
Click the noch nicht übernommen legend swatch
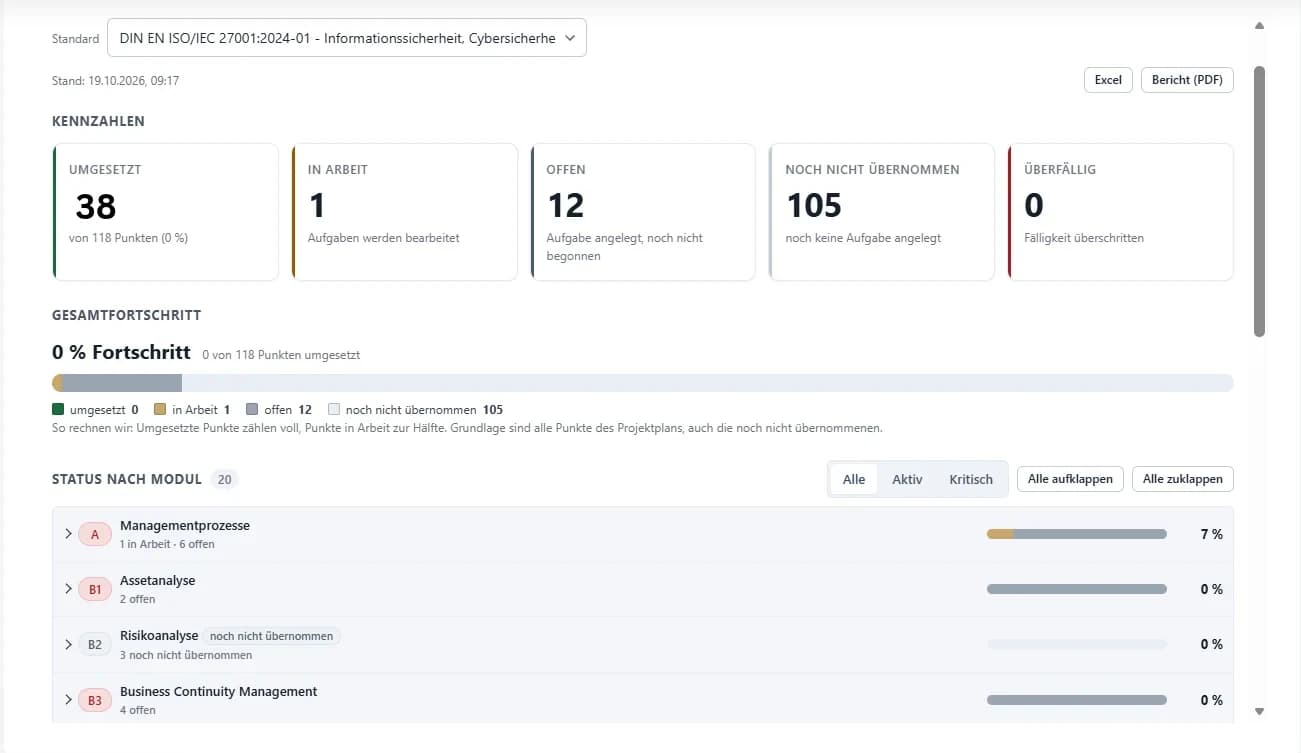click(x=334, y=410)
